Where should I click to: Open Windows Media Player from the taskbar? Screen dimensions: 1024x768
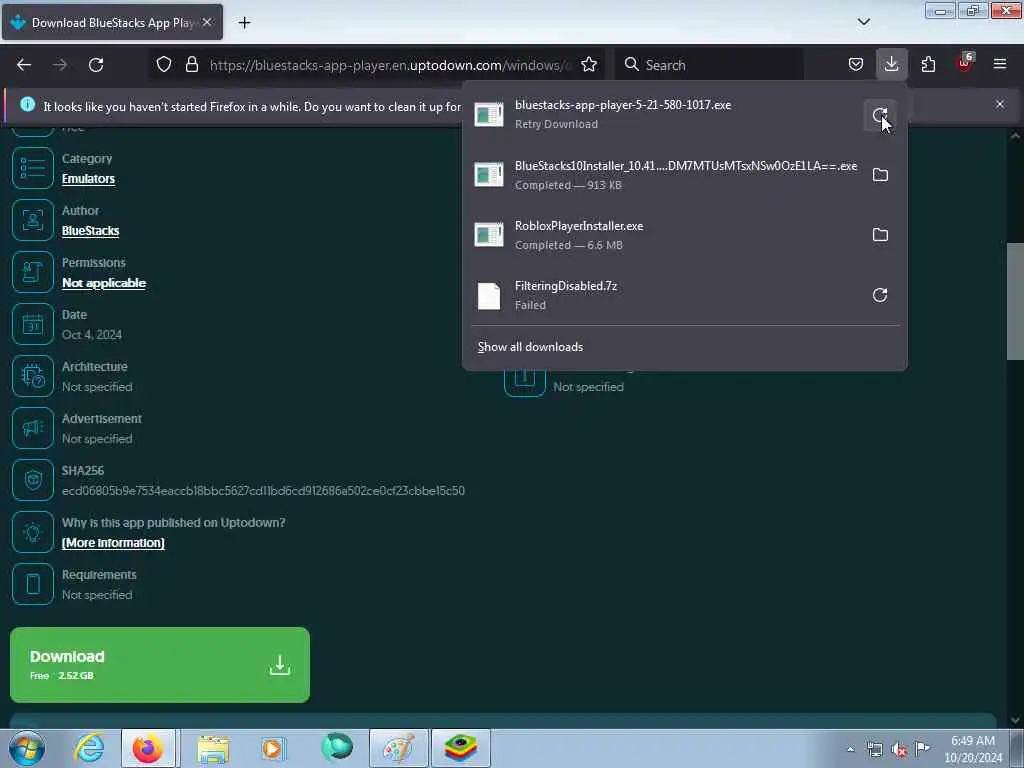click(273, 748)
